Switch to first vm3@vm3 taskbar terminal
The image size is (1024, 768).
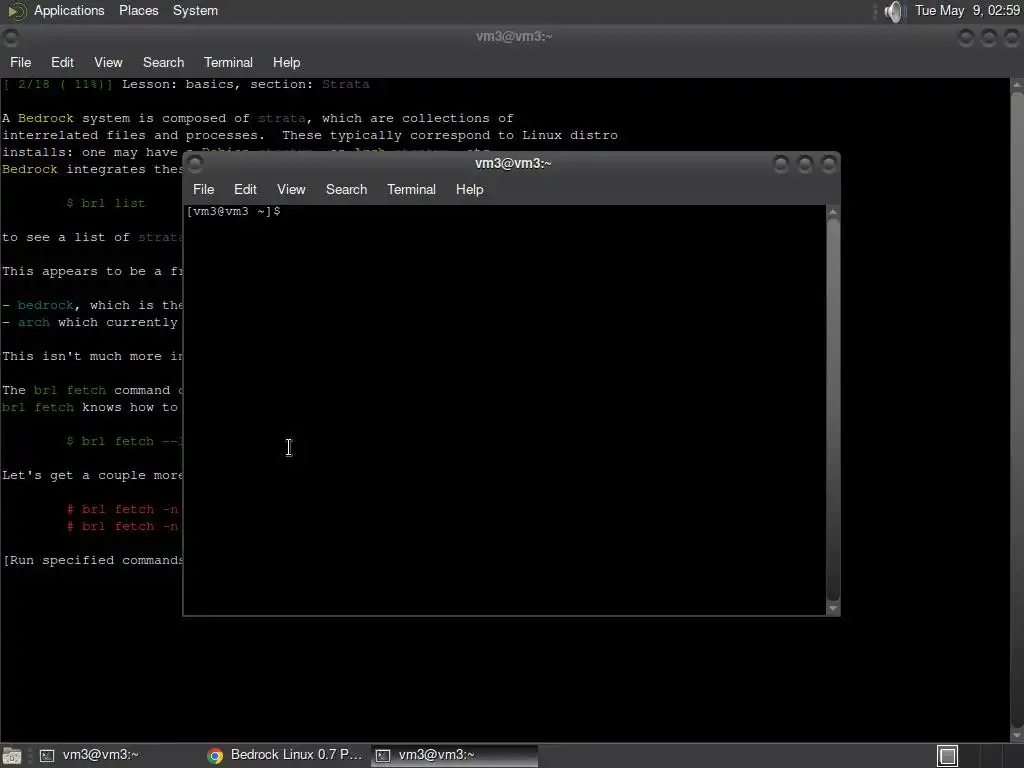(x=116, y=755)
